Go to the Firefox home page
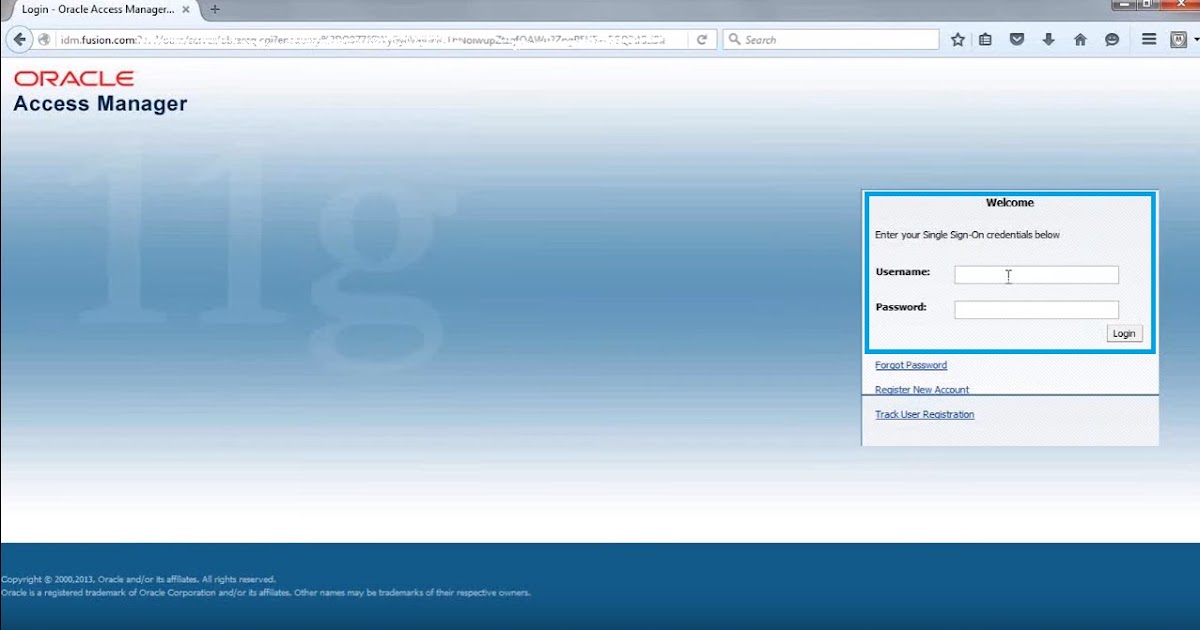The height and width of the screenshot is (630, 1200). pyautogui.click(x=1080, y=39)
